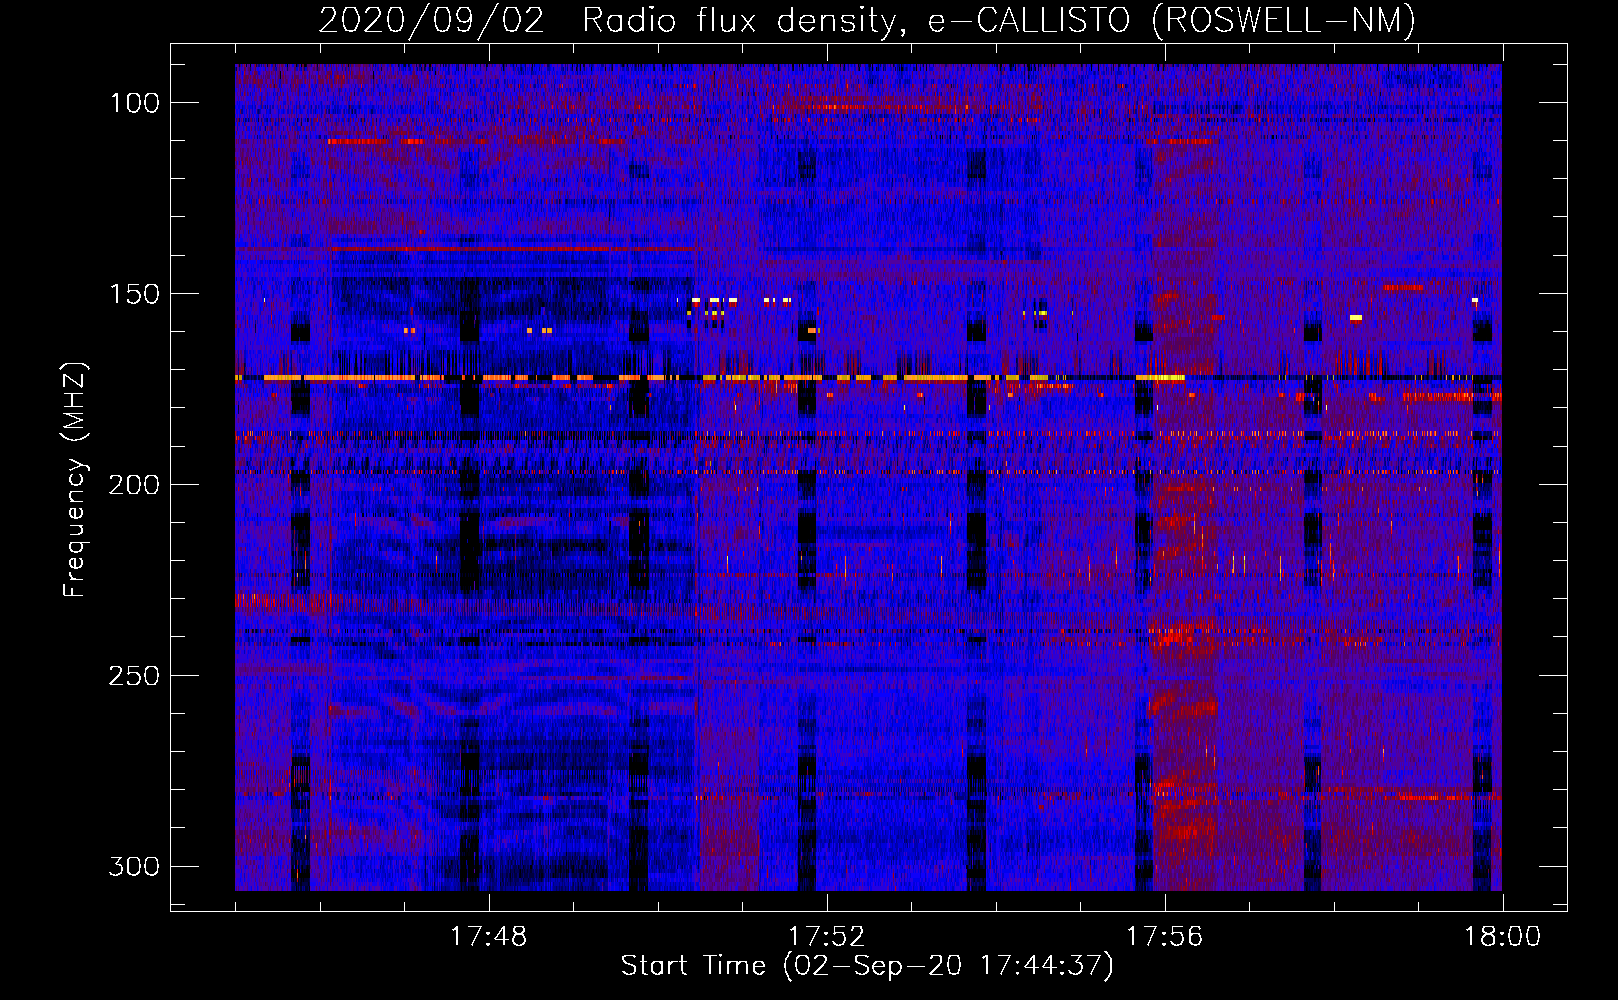This screenshot has width=1618, height=1000.
Task: Click the 17:56 time tick label
Action: [x=1164, y=937]
